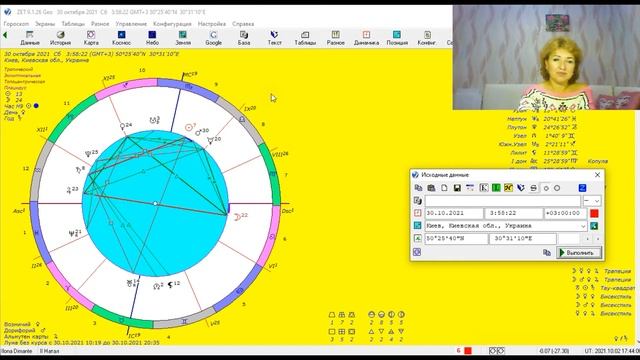
Task: Open the Небо sky view
Action: coord(152,38)
